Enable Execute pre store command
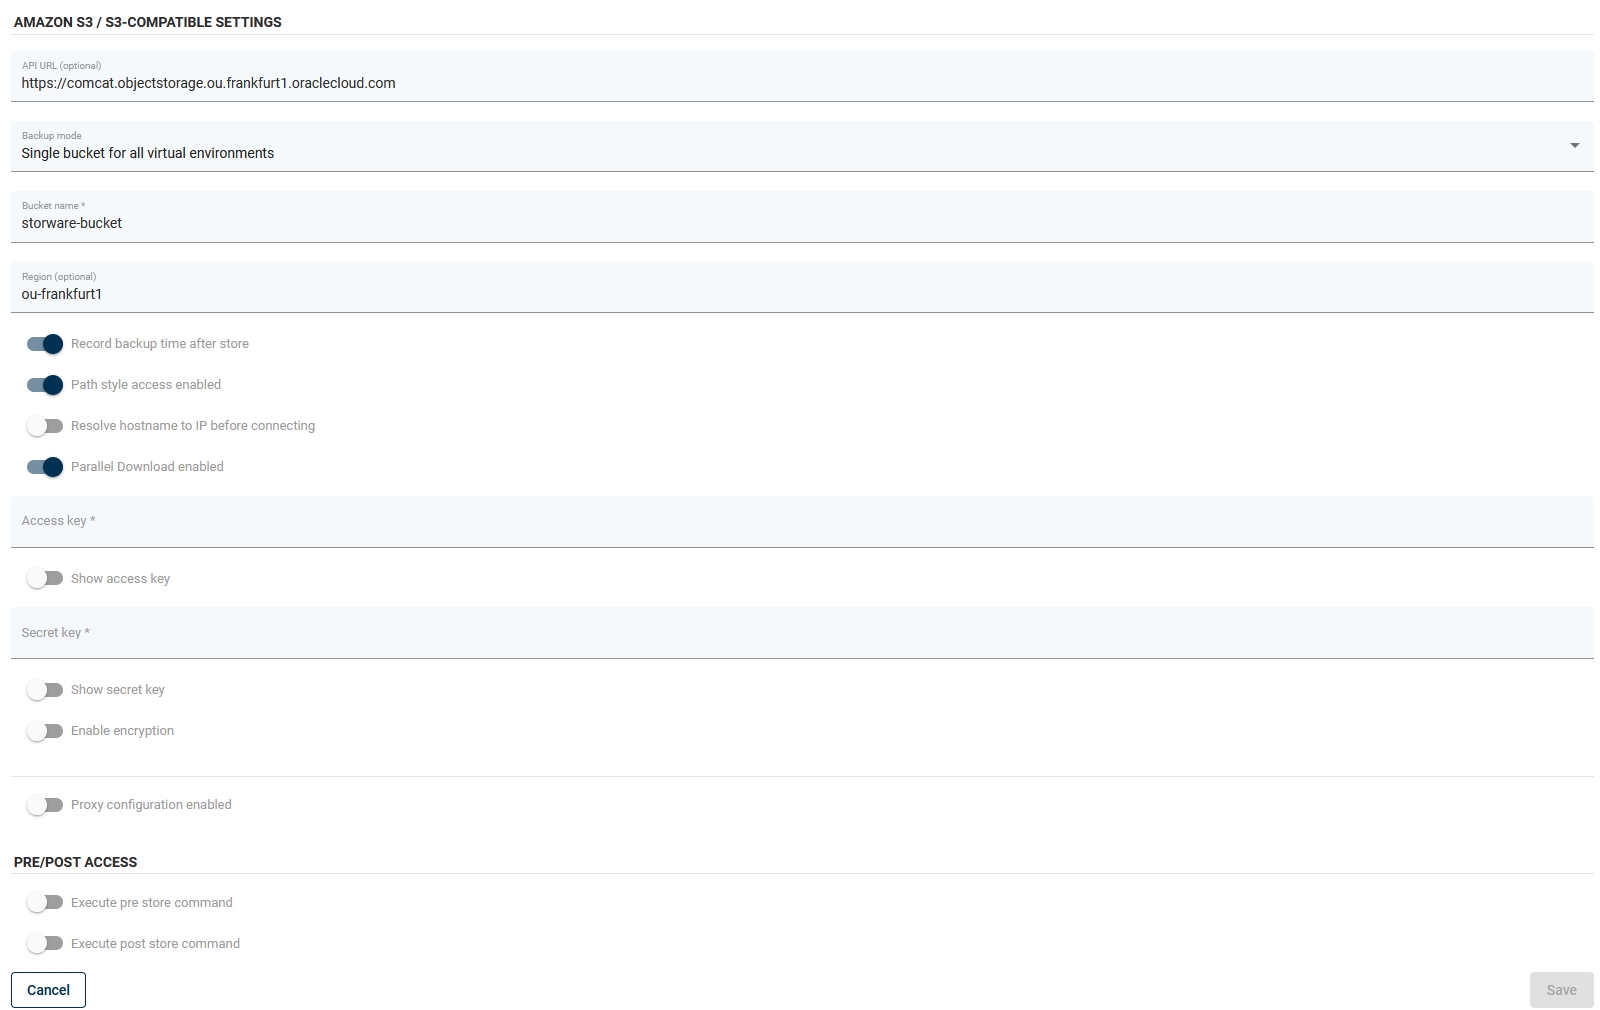Screen dimensions: 1600x1010 coord(45,903)
